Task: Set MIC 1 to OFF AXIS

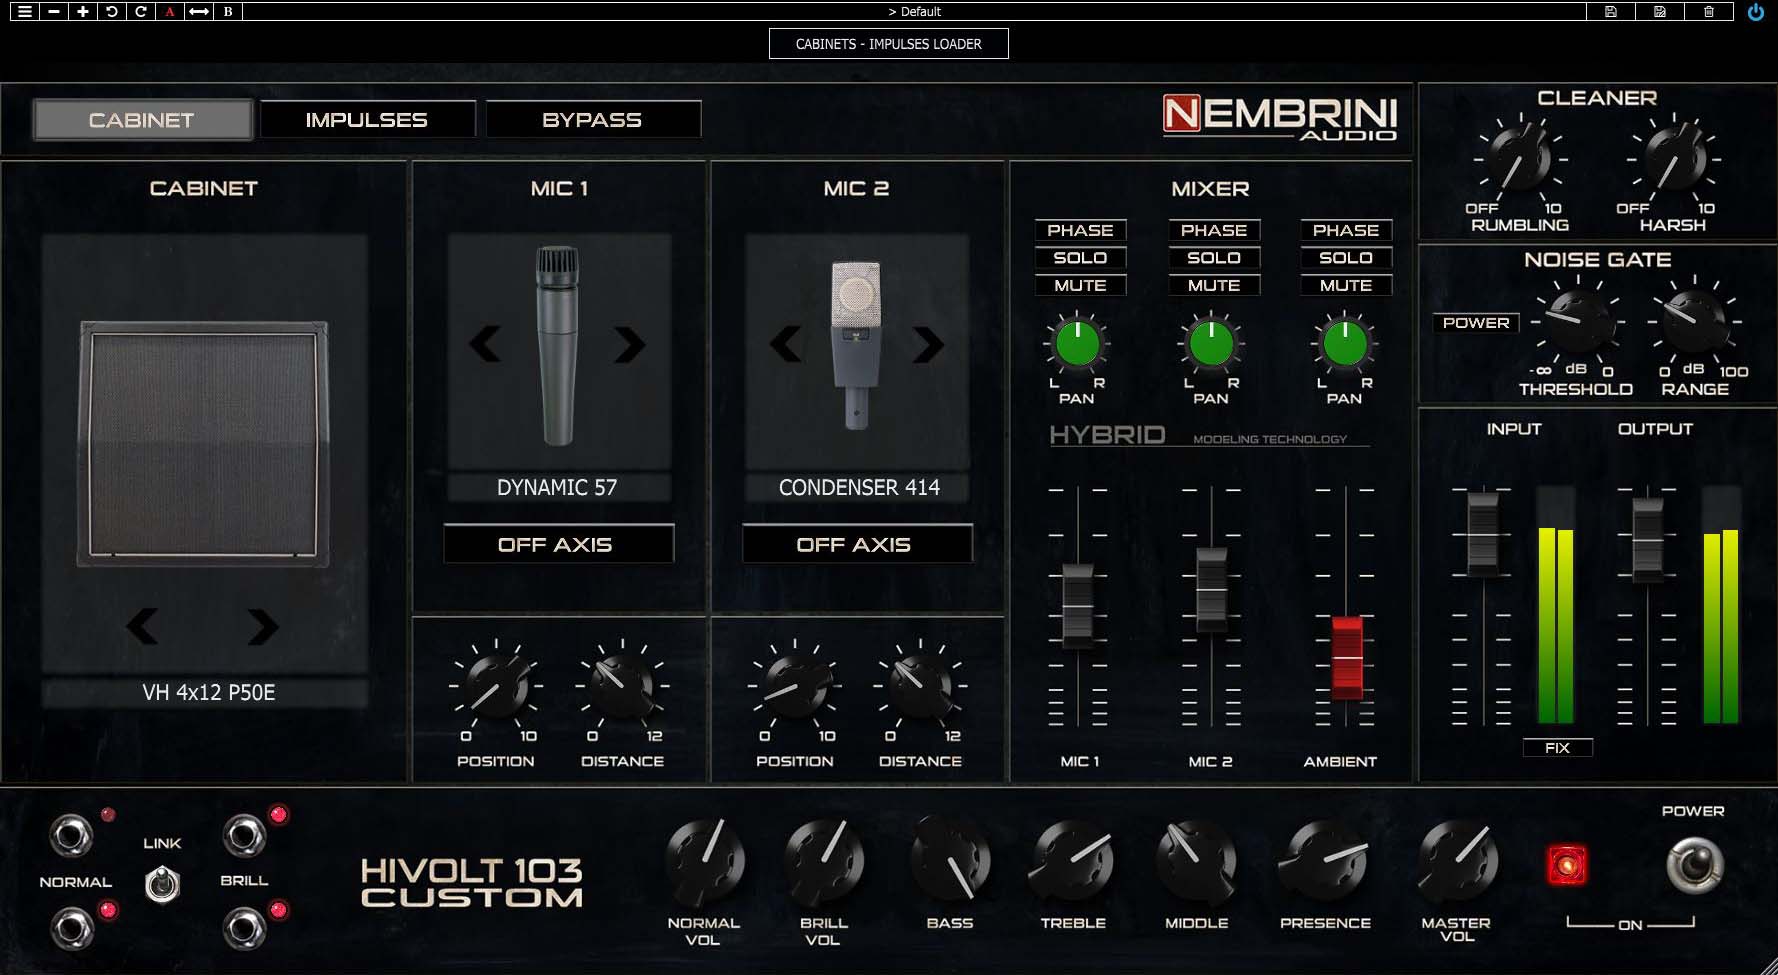Action: pos(557,544)
